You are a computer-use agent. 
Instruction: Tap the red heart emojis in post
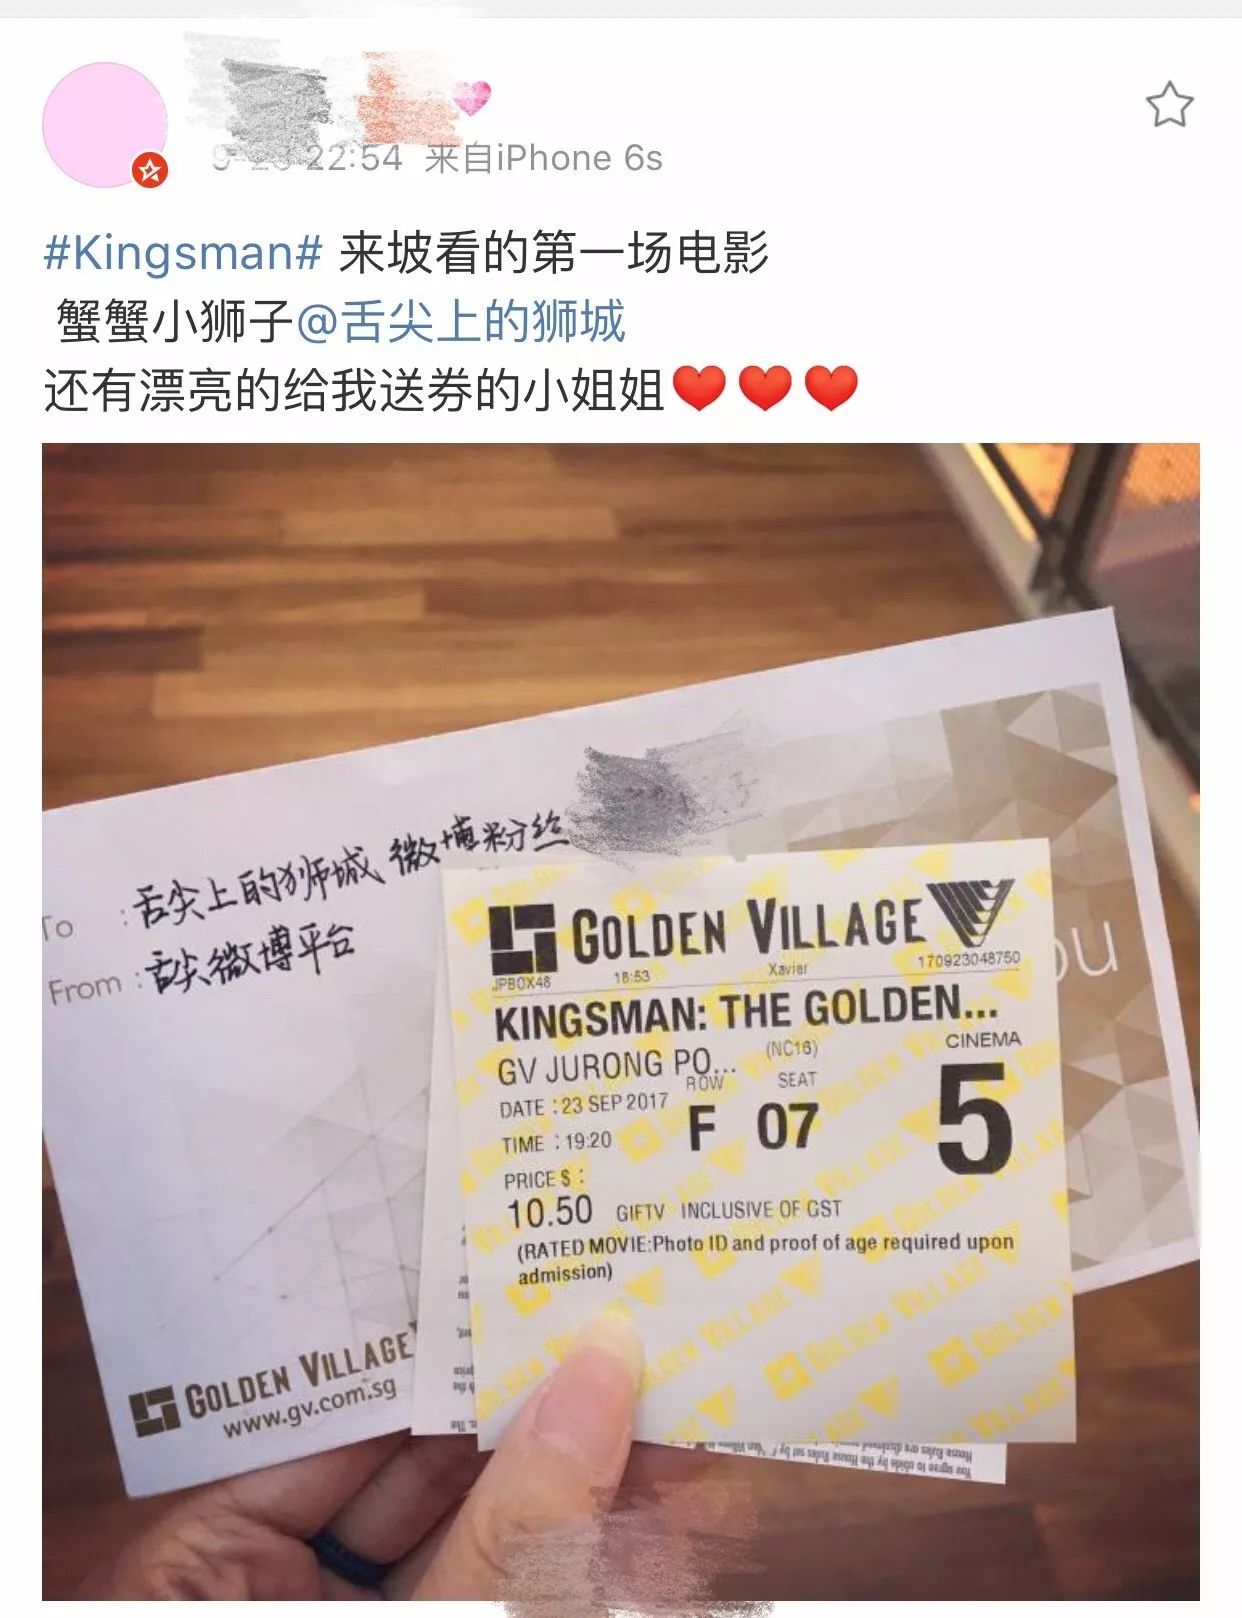click(765, 389)
